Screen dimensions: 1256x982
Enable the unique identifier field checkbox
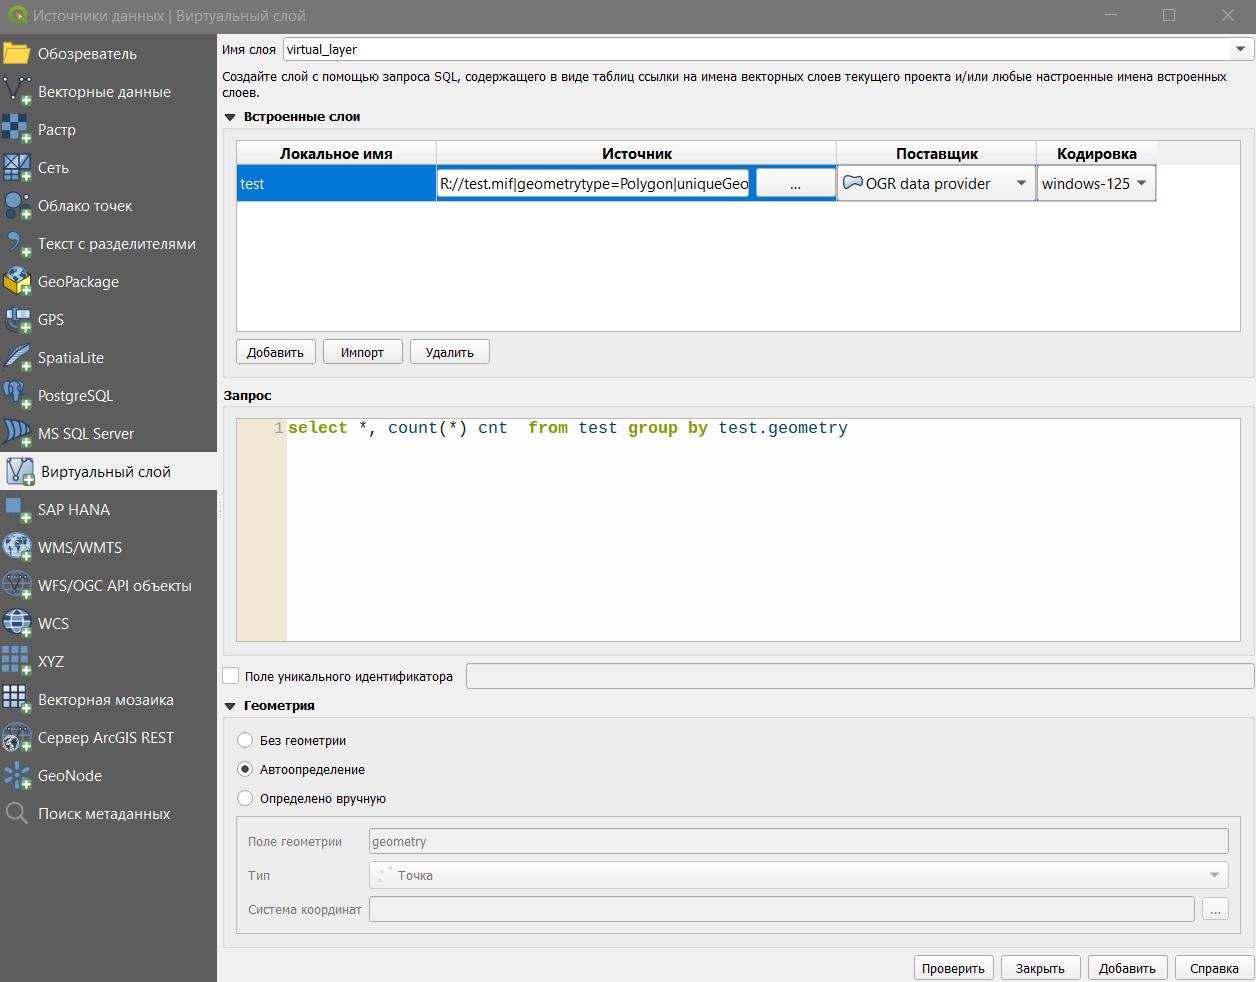[x=231, y=676]
